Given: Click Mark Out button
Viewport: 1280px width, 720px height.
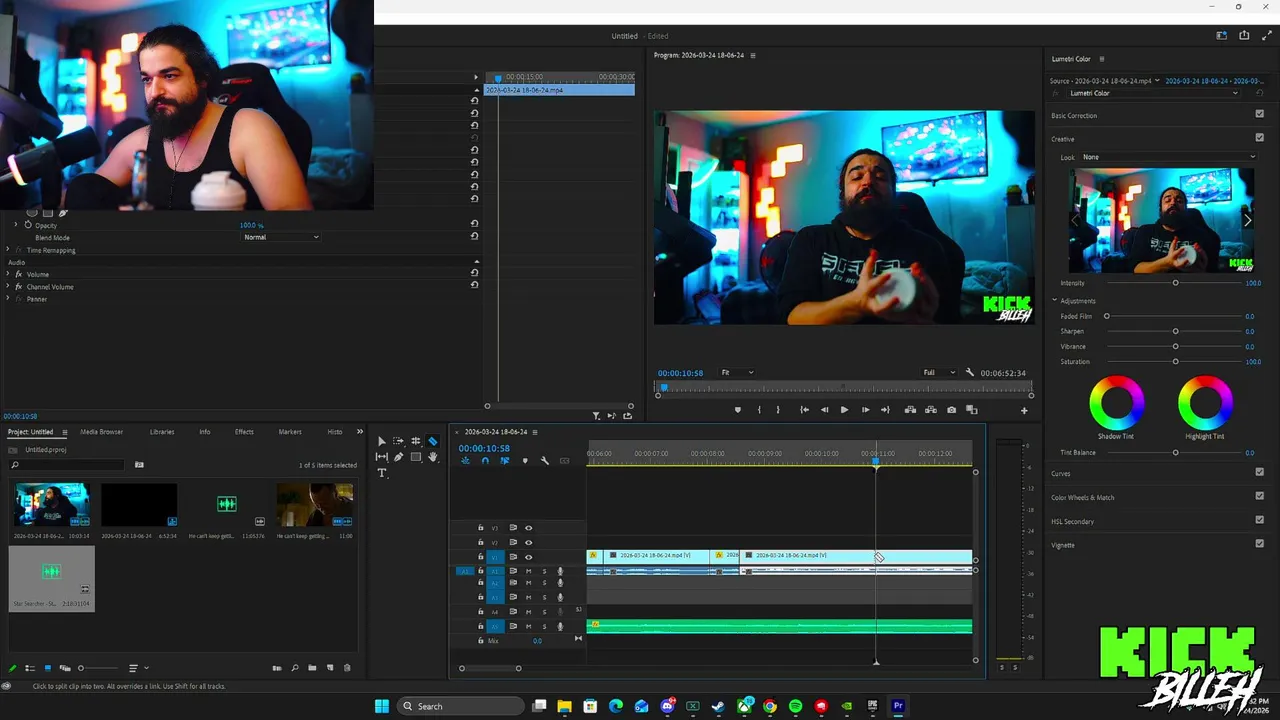Looking at the screenshot, I should (778, 410).
